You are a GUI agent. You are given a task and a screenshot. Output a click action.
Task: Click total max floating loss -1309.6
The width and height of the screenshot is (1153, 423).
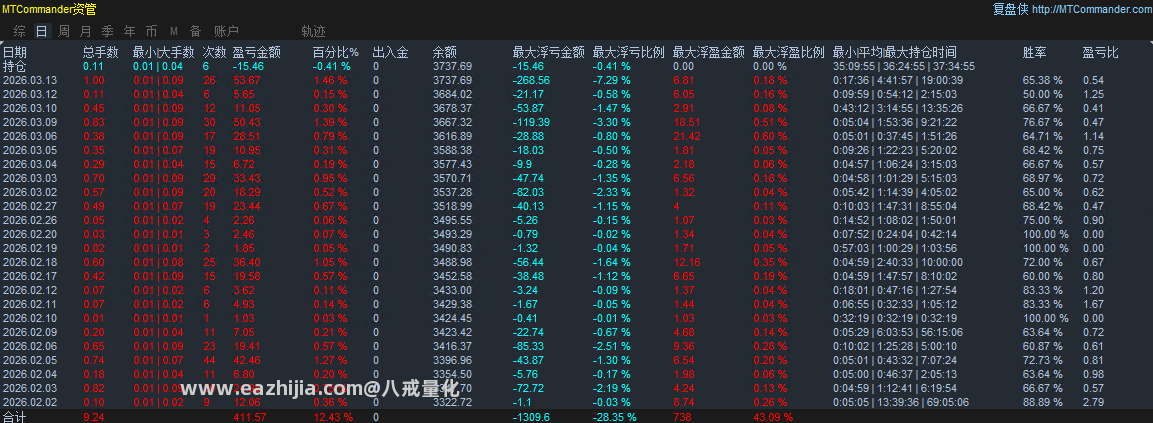530,417
